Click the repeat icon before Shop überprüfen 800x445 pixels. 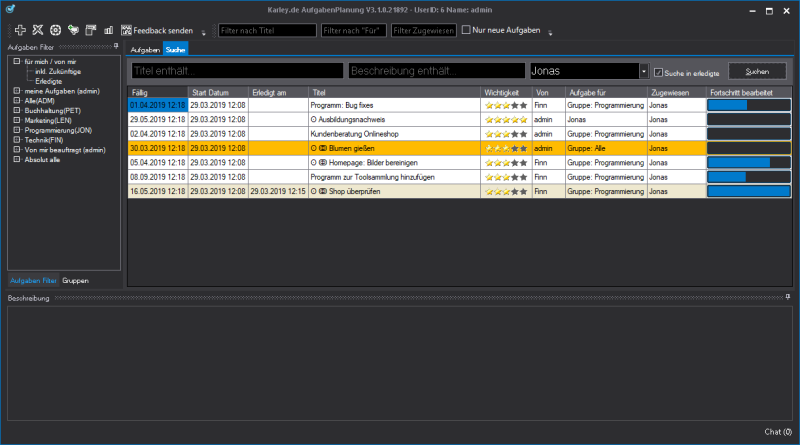coord(322,191)
